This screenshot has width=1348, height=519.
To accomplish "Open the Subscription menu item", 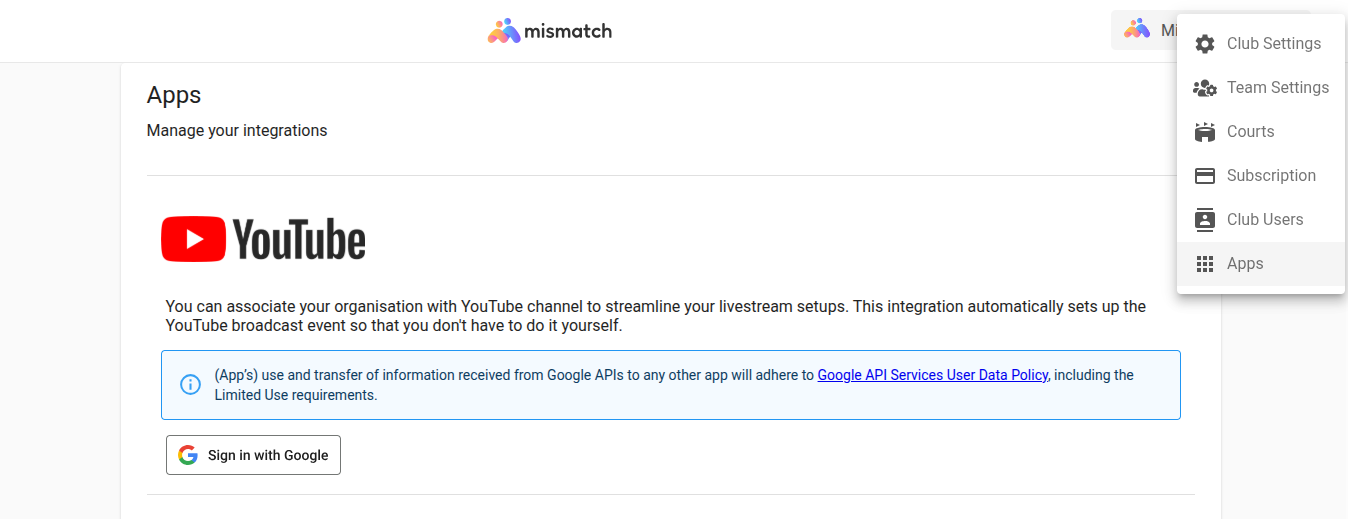I will 1270,176.
